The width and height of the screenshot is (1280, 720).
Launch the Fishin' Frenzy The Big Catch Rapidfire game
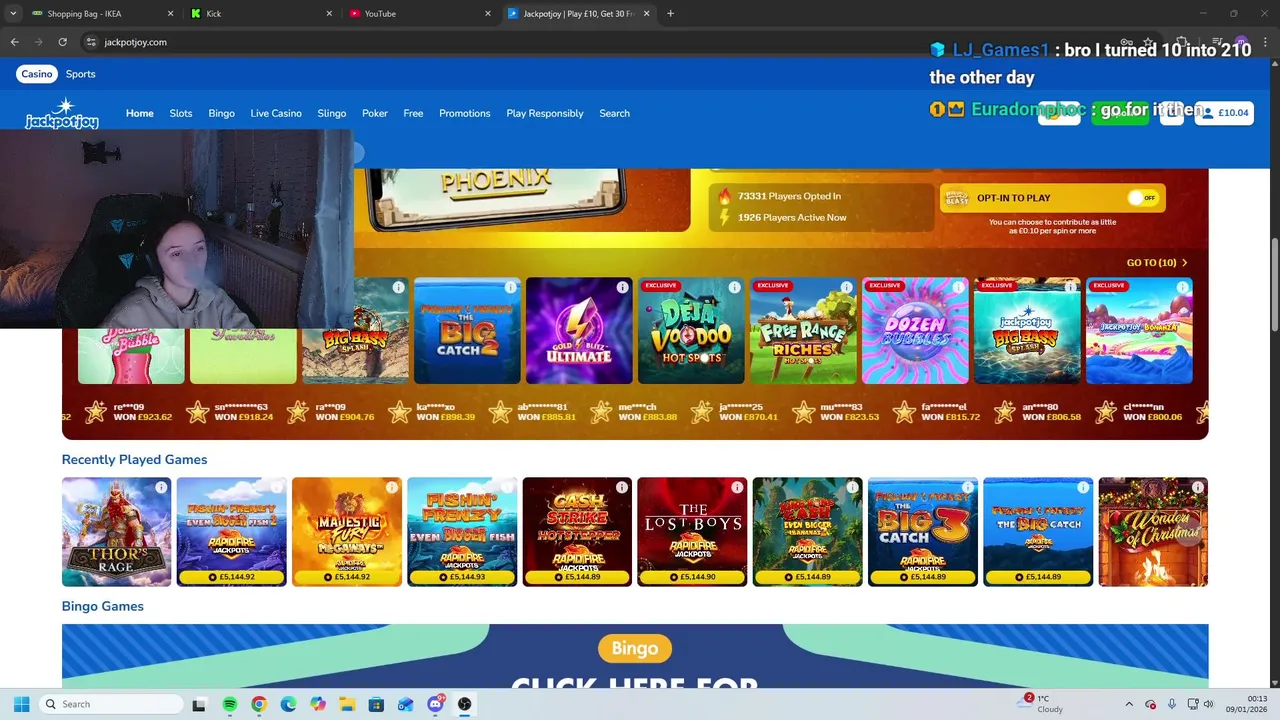(x=1038, y=532)
